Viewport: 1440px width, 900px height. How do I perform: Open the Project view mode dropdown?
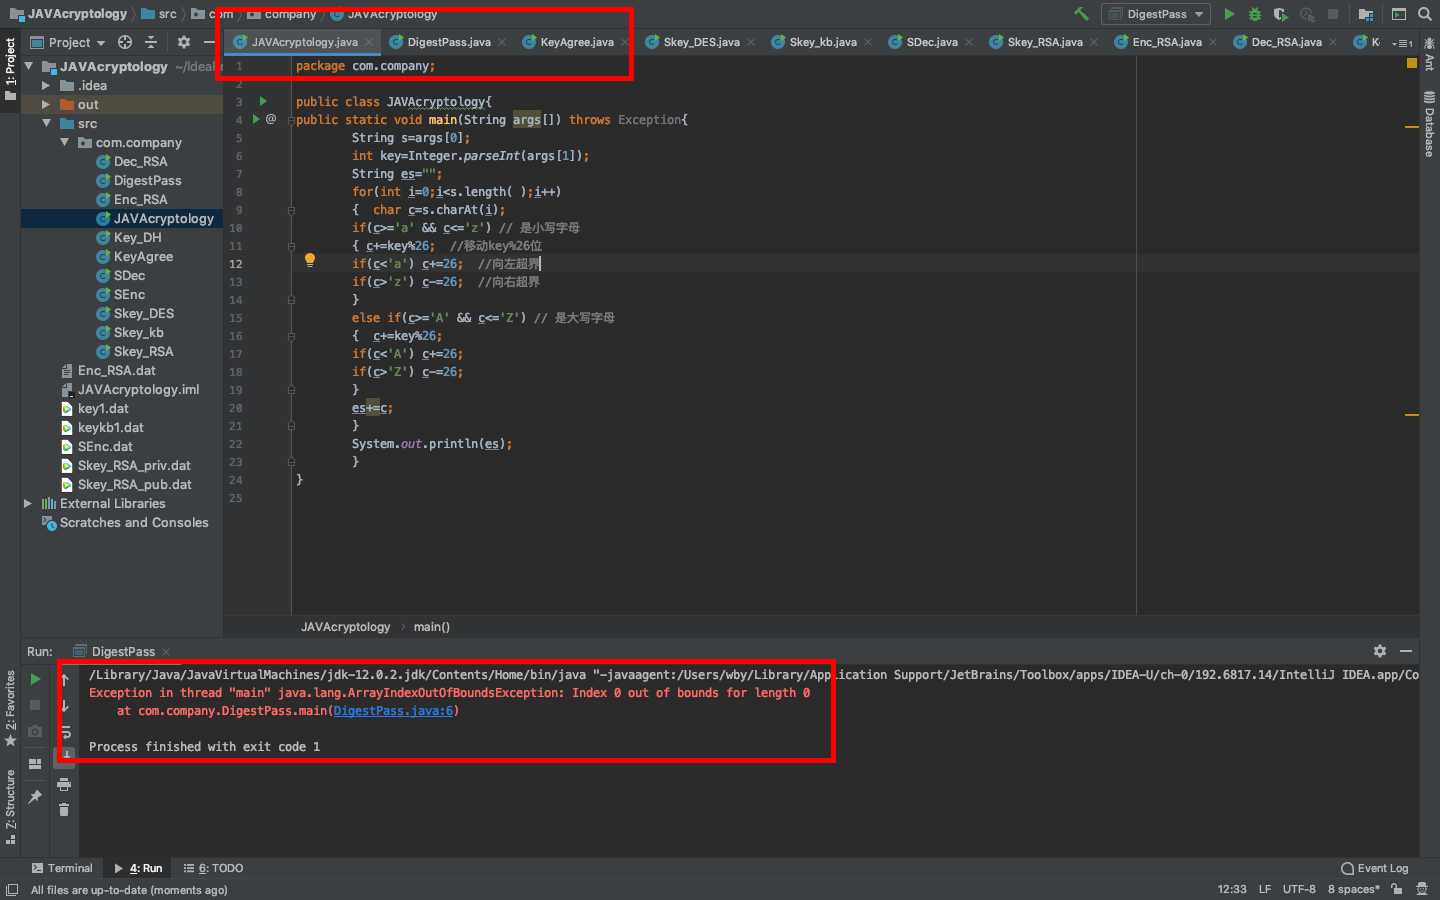[68, 42]
